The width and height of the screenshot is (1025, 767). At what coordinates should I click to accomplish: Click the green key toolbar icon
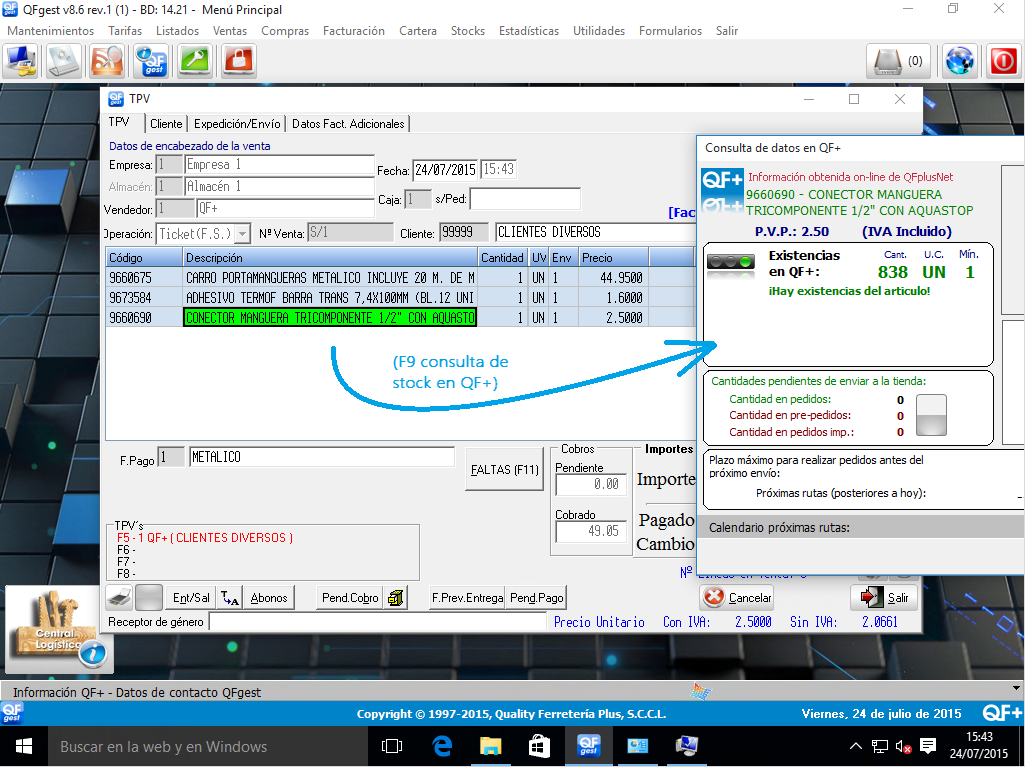(195, 61)
